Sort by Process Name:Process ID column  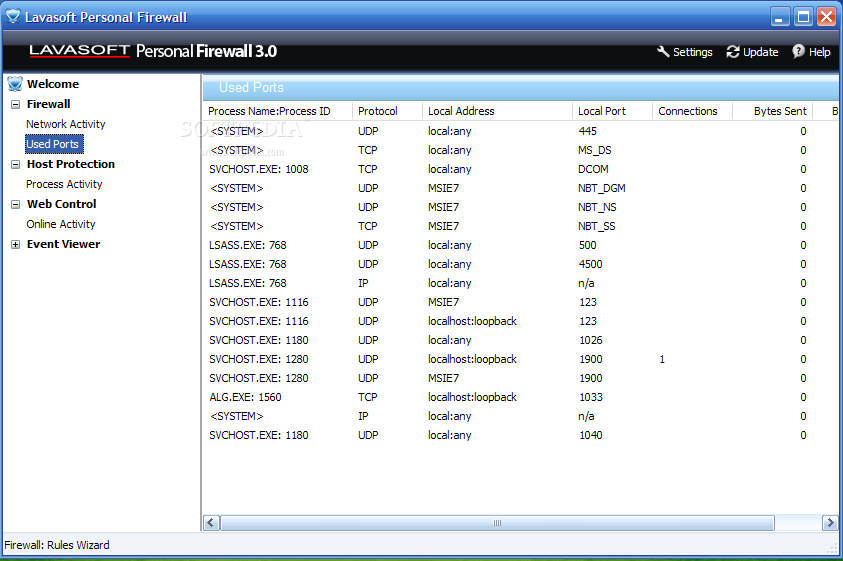point(277,111)
